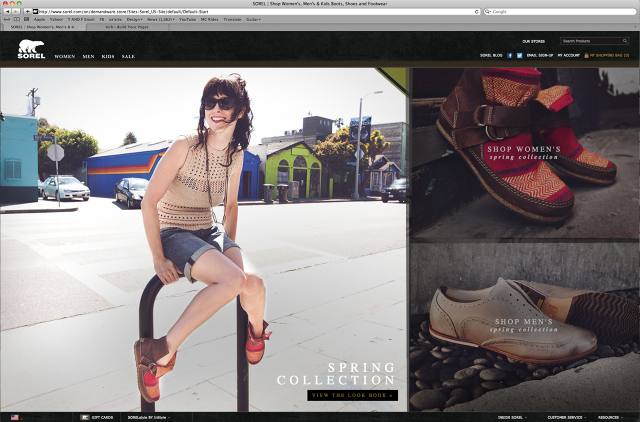The height and width of the screenshot is (422, 640).
Task: Open the Twitter icon in header
Action: coord(519,56)
